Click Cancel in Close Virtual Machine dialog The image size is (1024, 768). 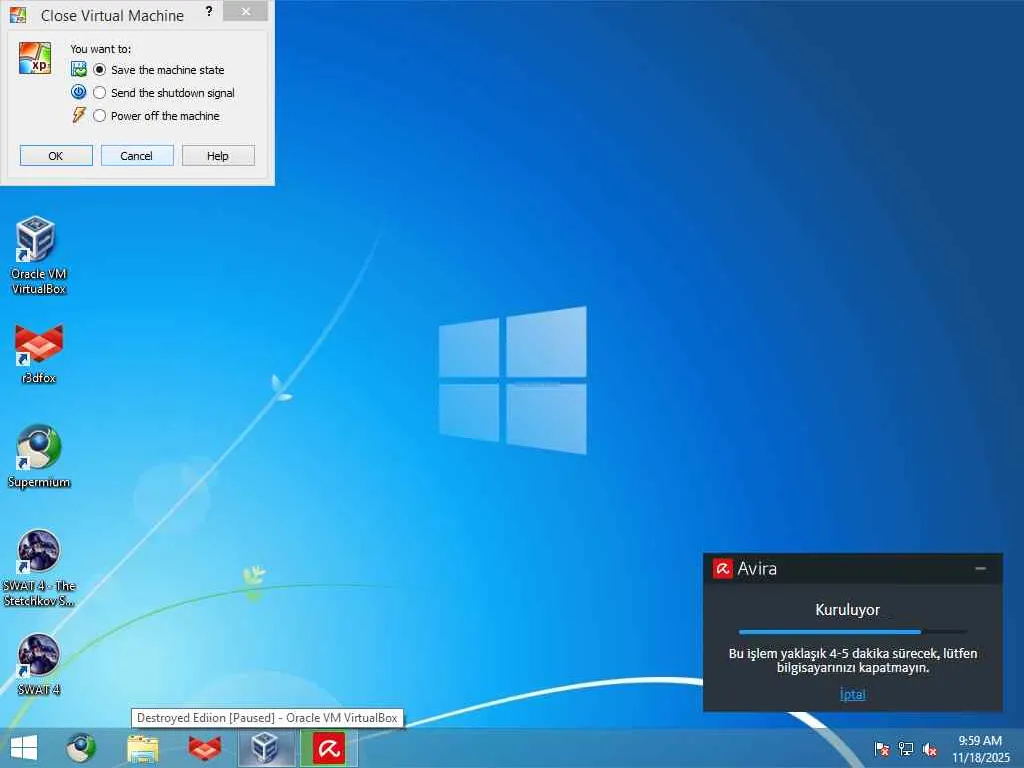click(x=136, y=155)
